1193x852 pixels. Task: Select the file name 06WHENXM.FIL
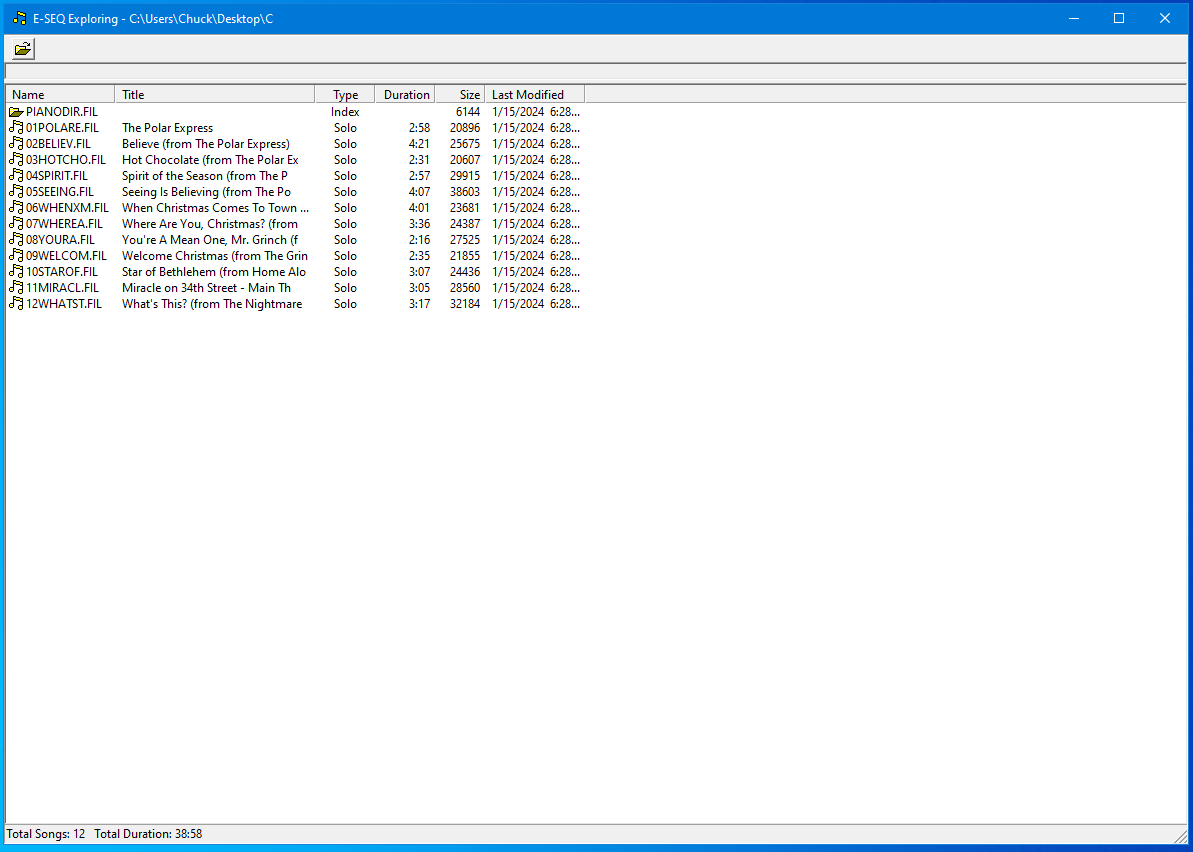pos(67,208)
